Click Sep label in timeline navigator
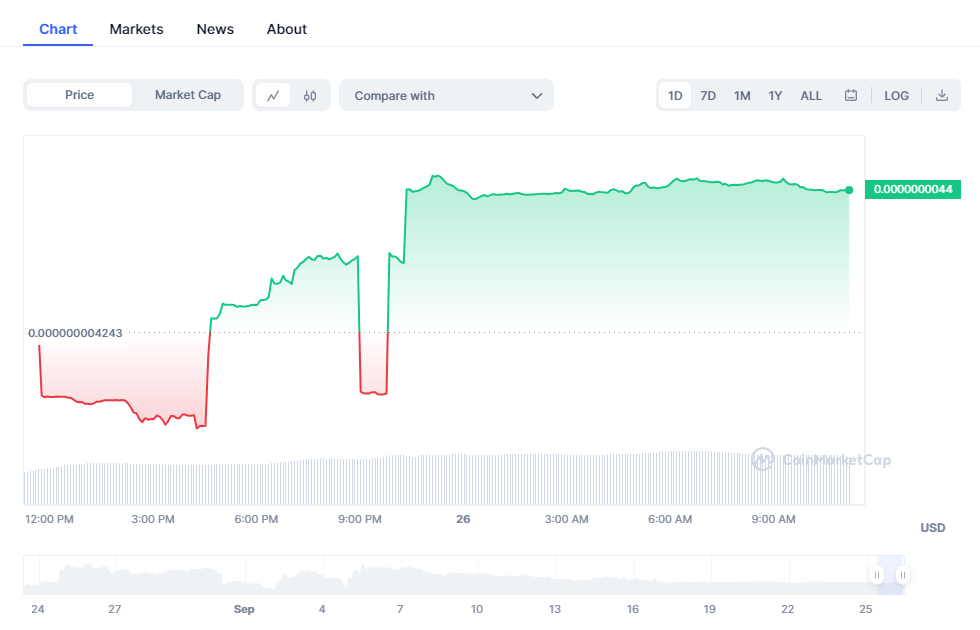 click(244, 609)
